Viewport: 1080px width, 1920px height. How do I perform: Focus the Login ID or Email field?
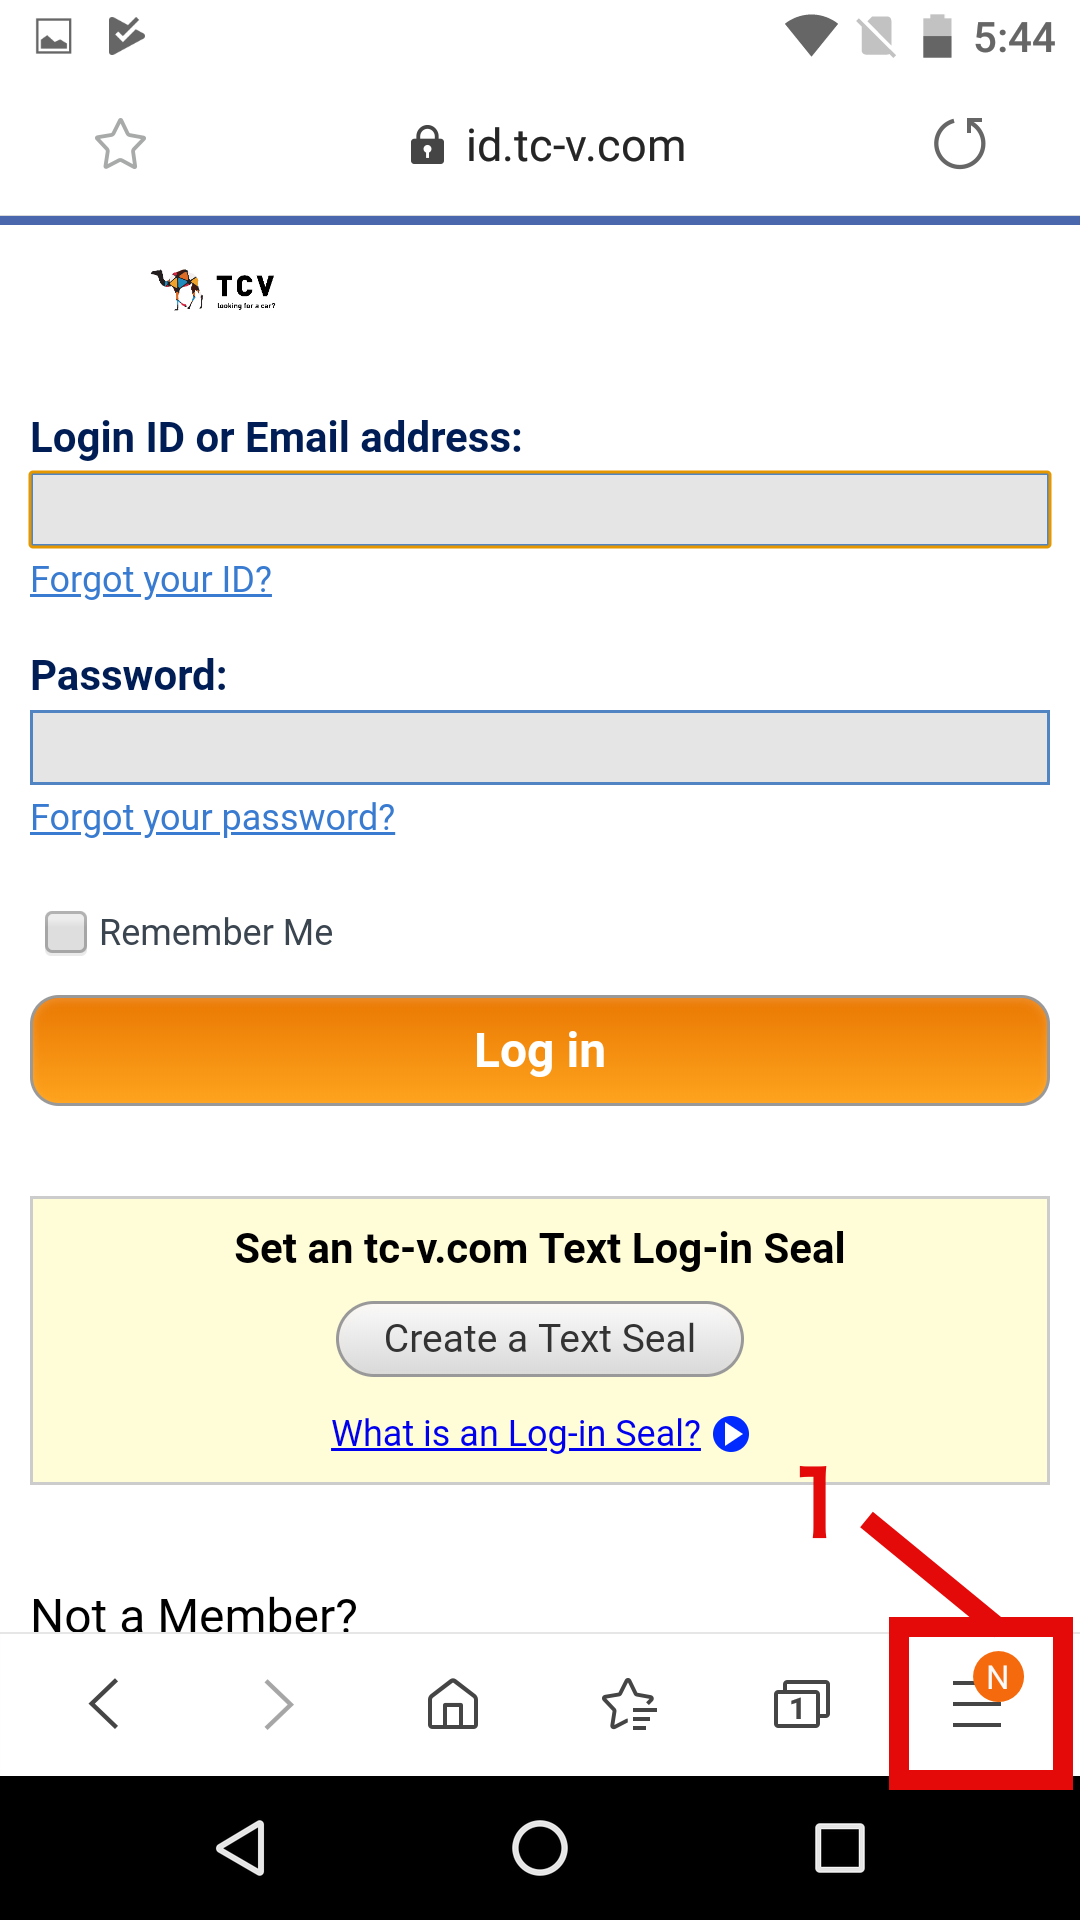click(x=540, y=510)
